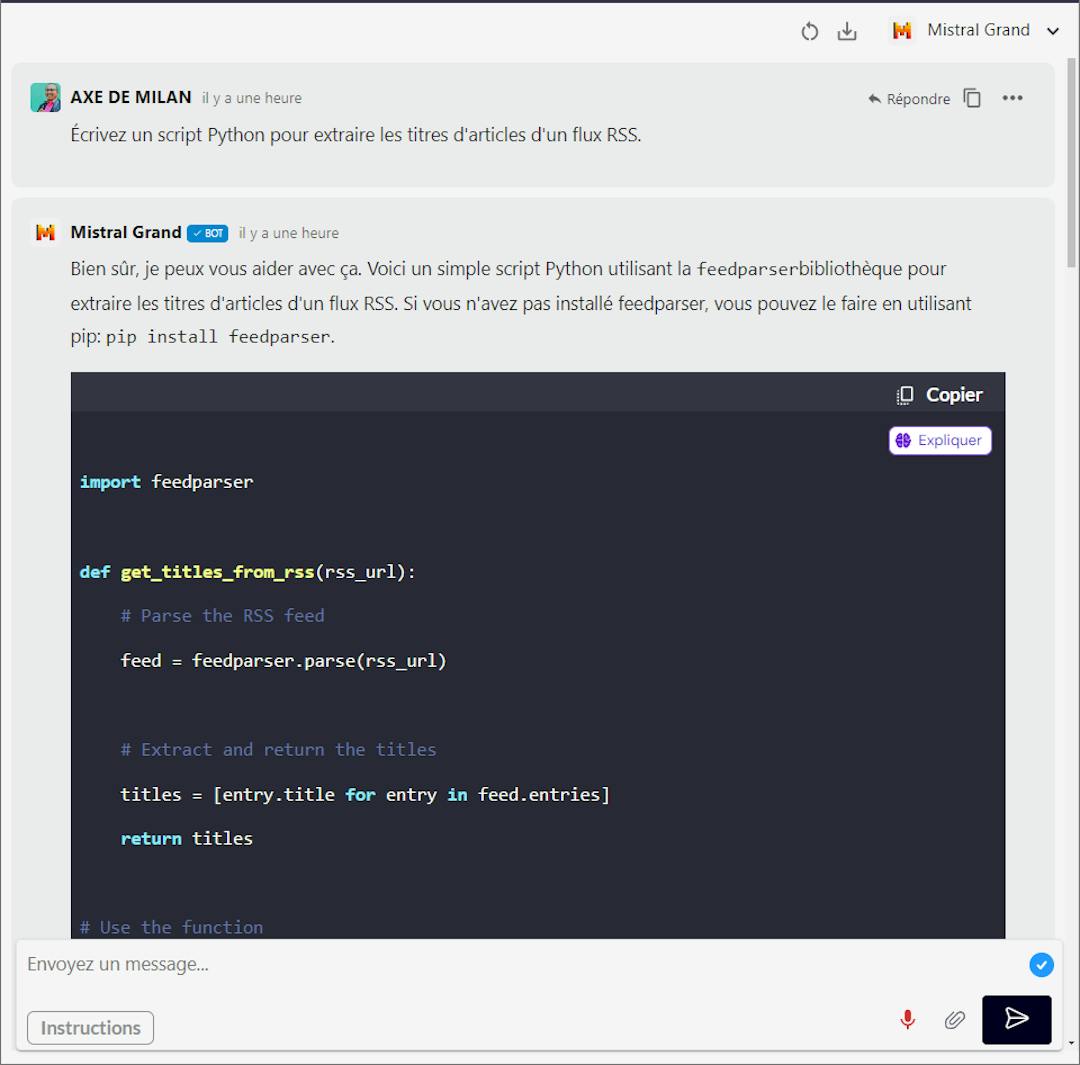
Task: Click the Mistral logo beside model name
Action: (902, 30)
